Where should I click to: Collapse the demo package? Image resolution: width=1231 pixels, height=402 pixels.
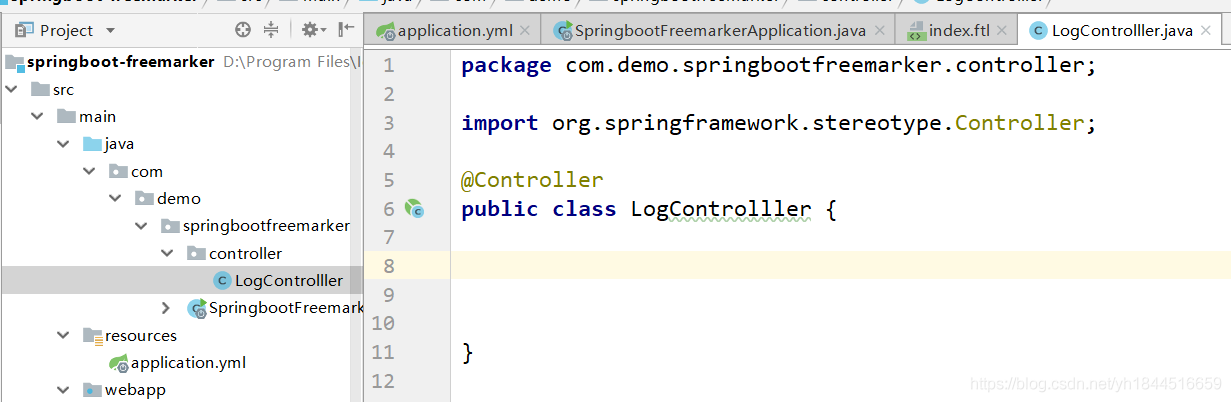point(116,198)
